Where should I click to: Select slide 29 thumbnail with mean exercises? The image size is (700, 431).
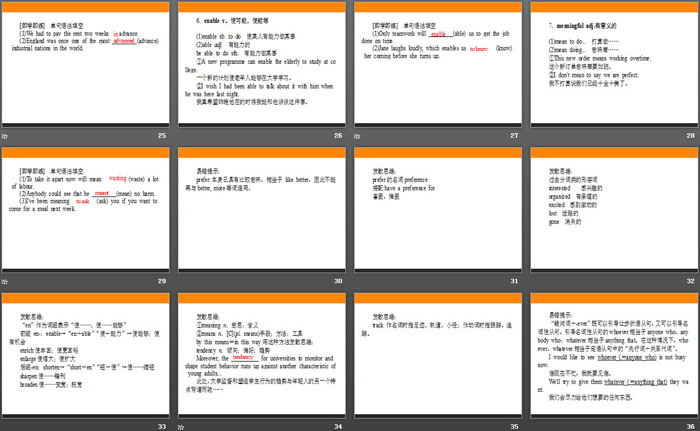click(86, 210)
